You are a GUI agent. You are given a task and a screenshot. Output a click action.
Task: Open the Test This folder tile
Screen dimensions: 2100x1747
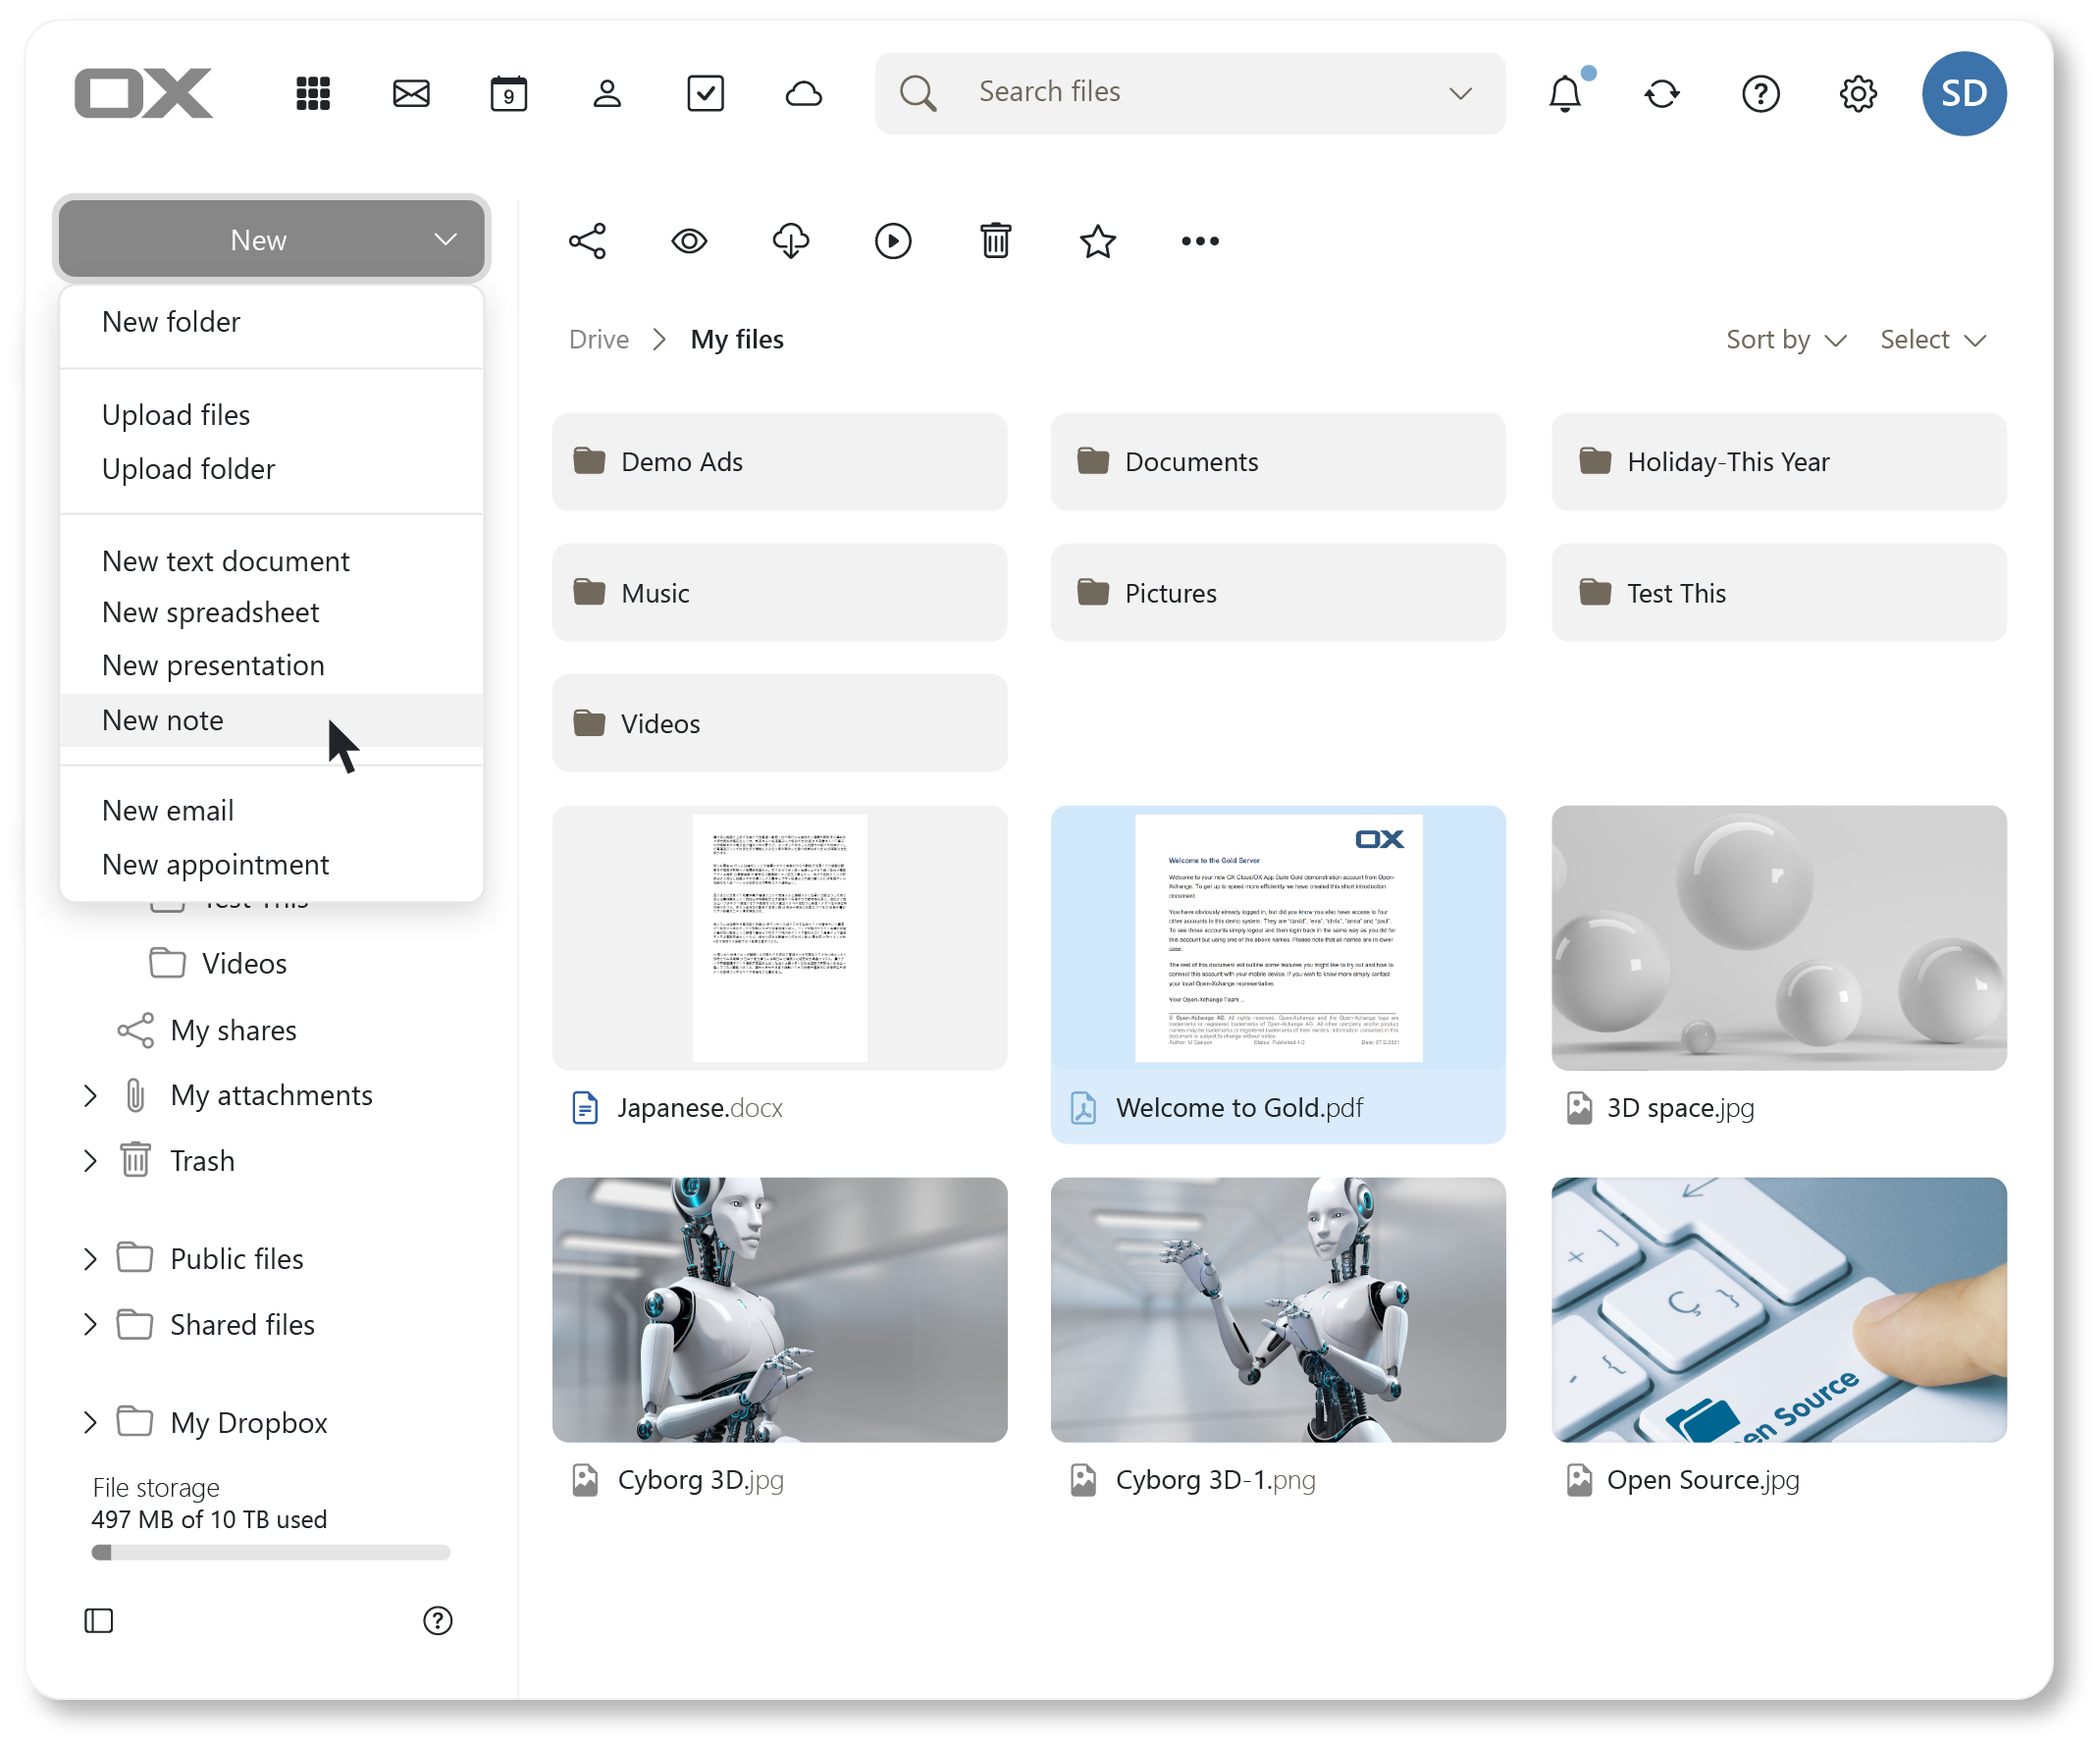(x=1779, y=593)
